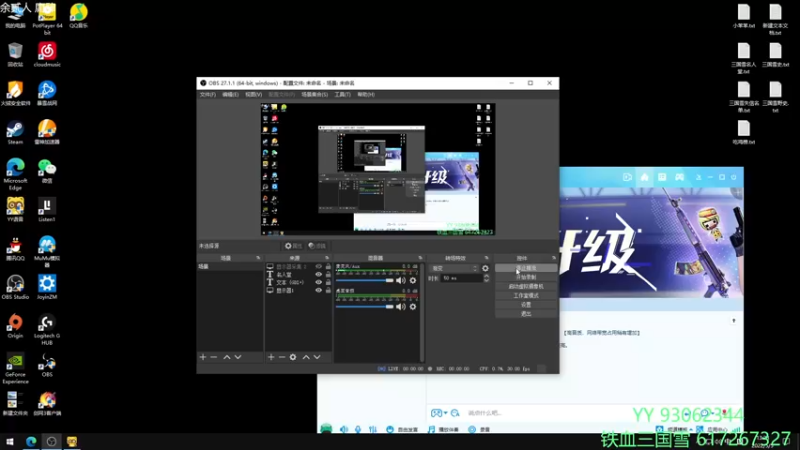The width and height of the screenshot is (800, 450).
Task: Click the 退出 exit button in OBS
Action: tap(526, 314)
